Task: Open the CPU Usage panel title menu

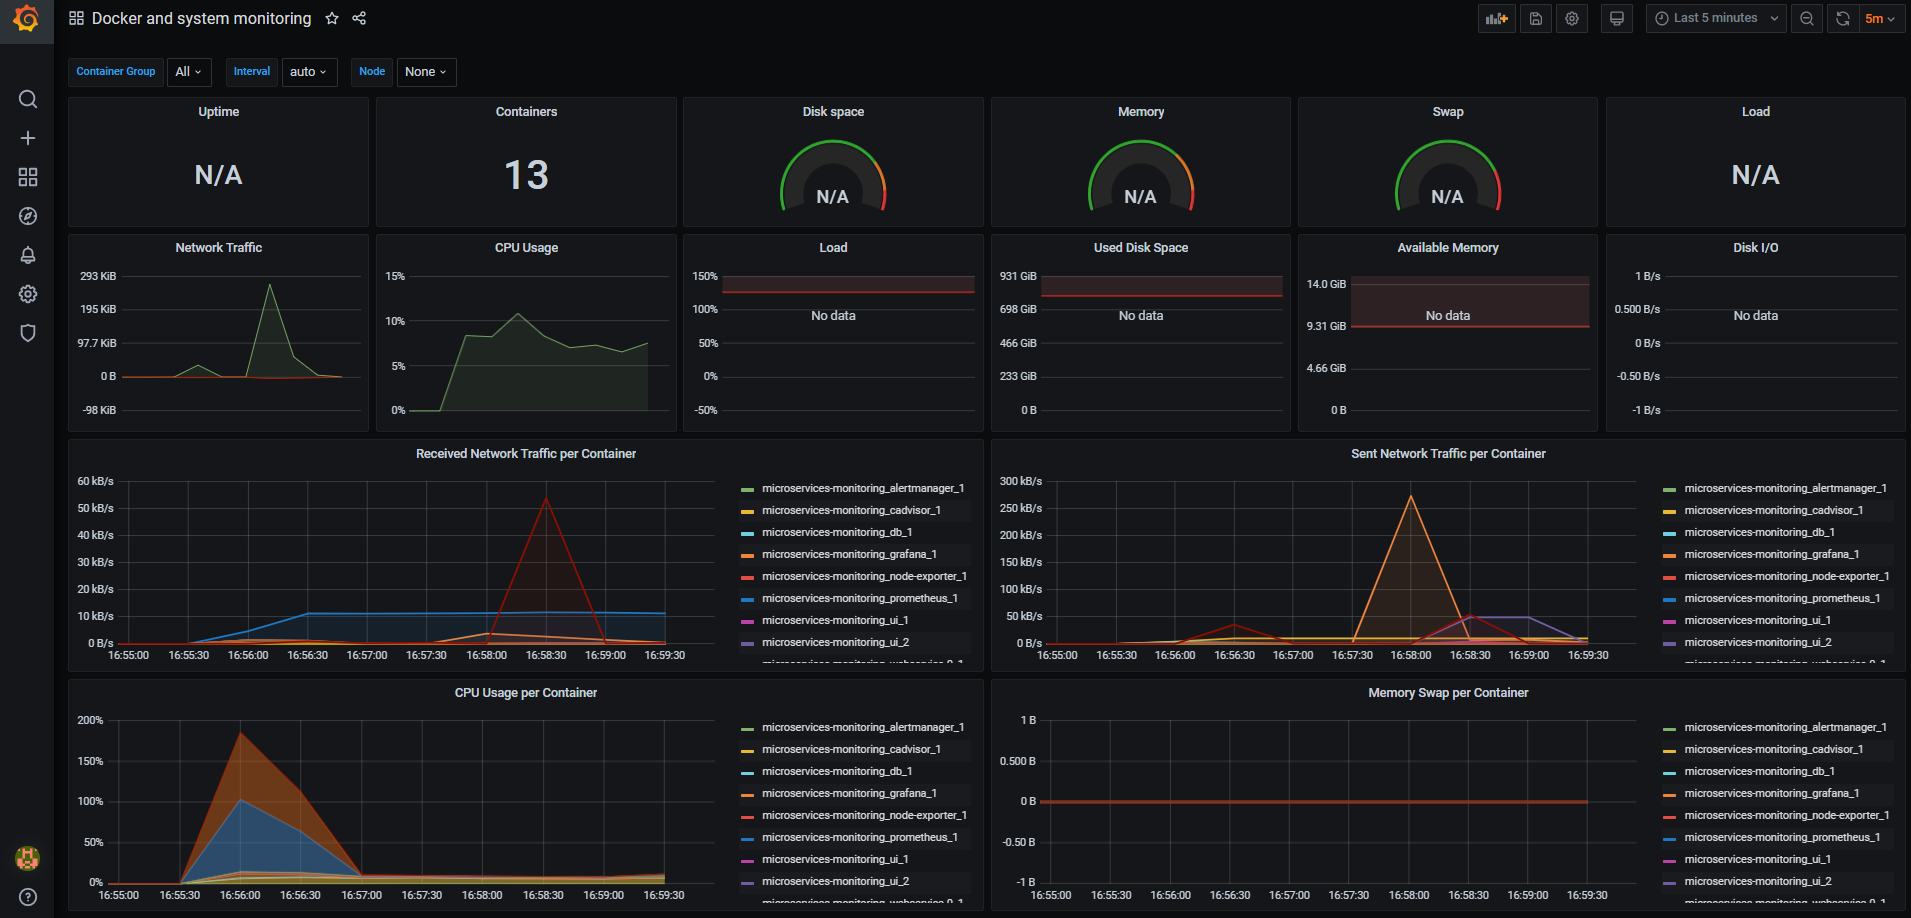Action: 526,248
